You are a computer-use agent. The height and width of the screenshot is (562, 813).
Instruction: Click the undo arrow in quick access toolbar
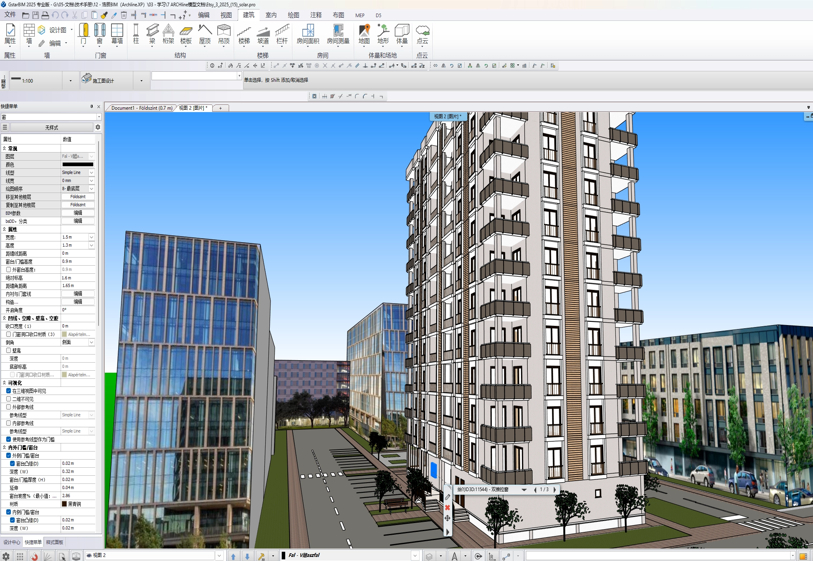[x=55, y=15]
